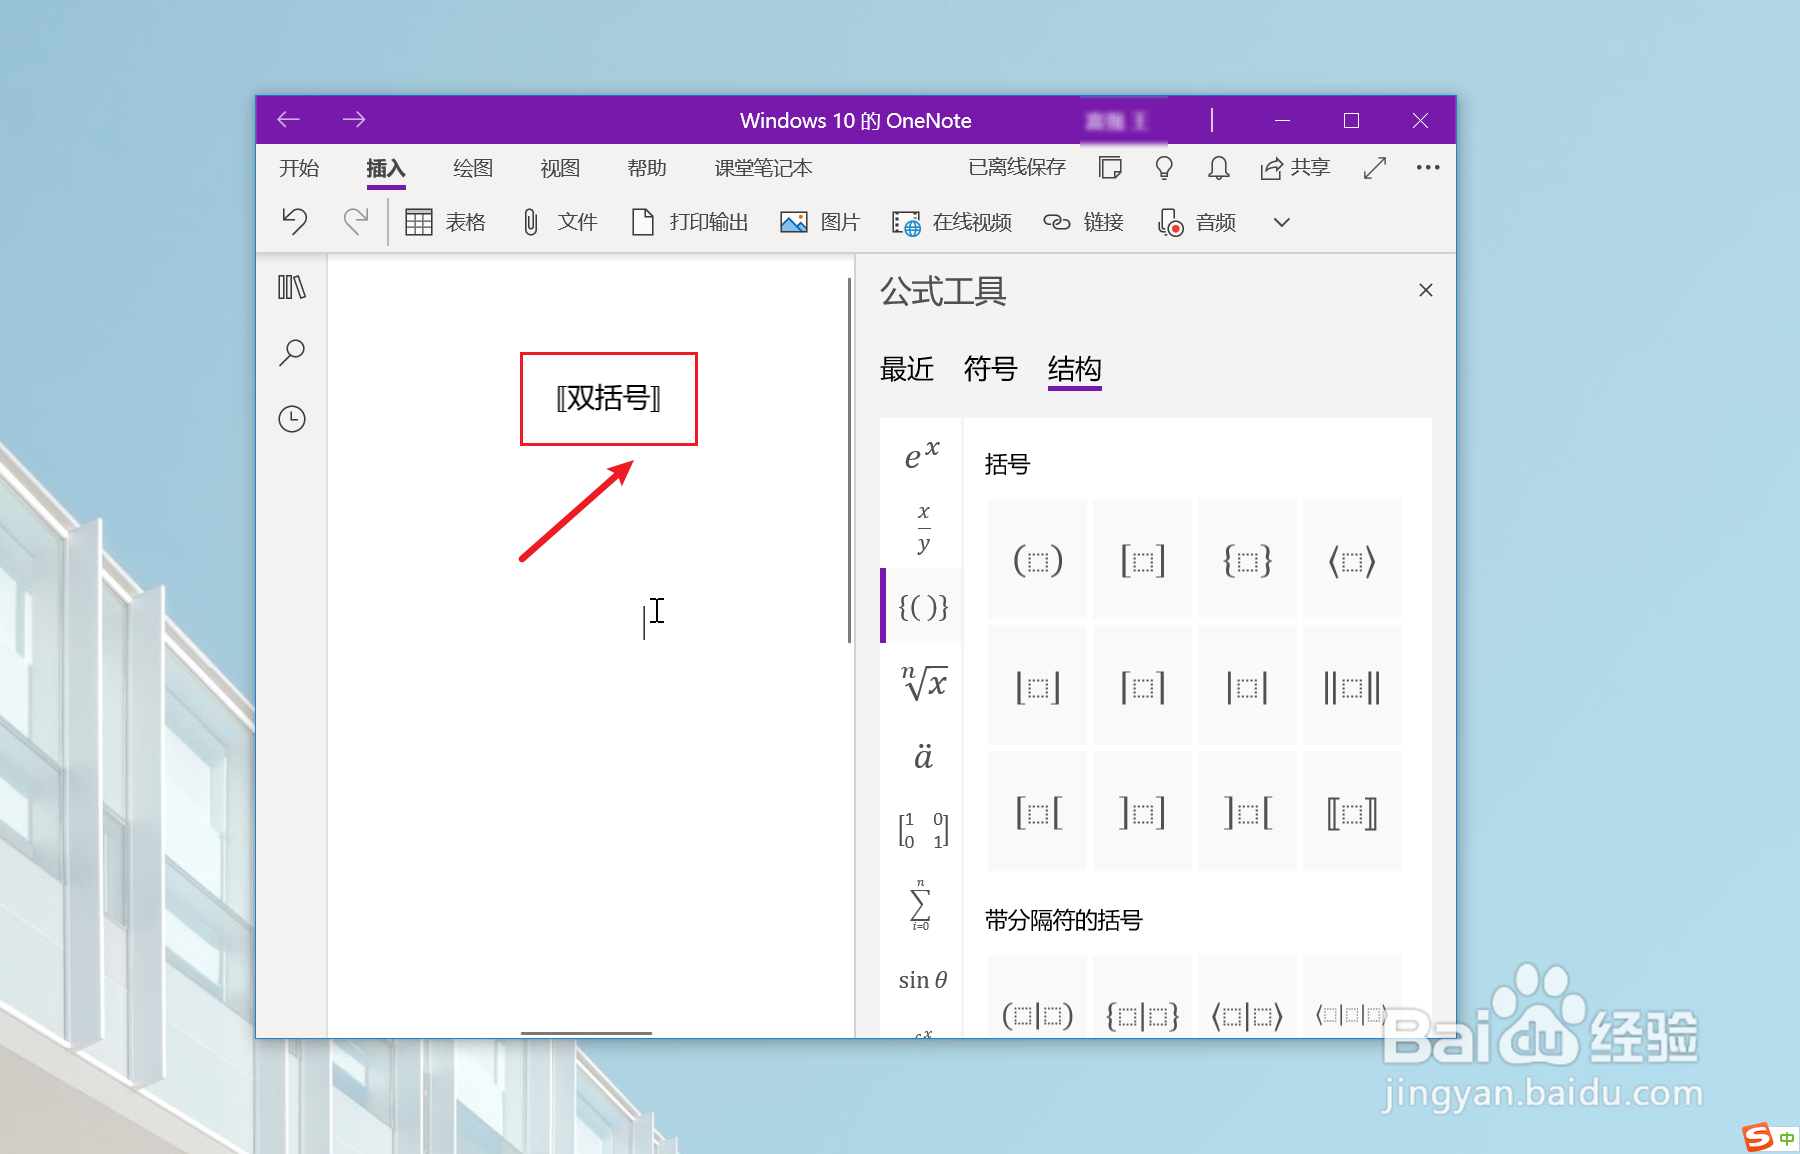Click the lightbulb tips icon
1800x1154 pixels.
[x=1164, y=167]
